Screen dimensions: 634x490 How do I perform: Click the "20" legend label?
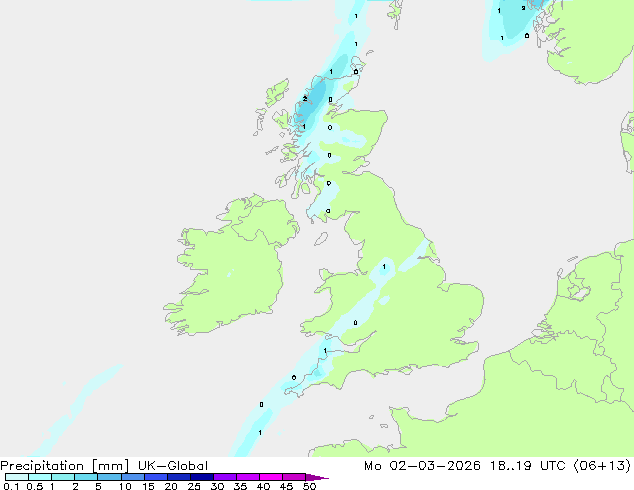tap(171, 486)
